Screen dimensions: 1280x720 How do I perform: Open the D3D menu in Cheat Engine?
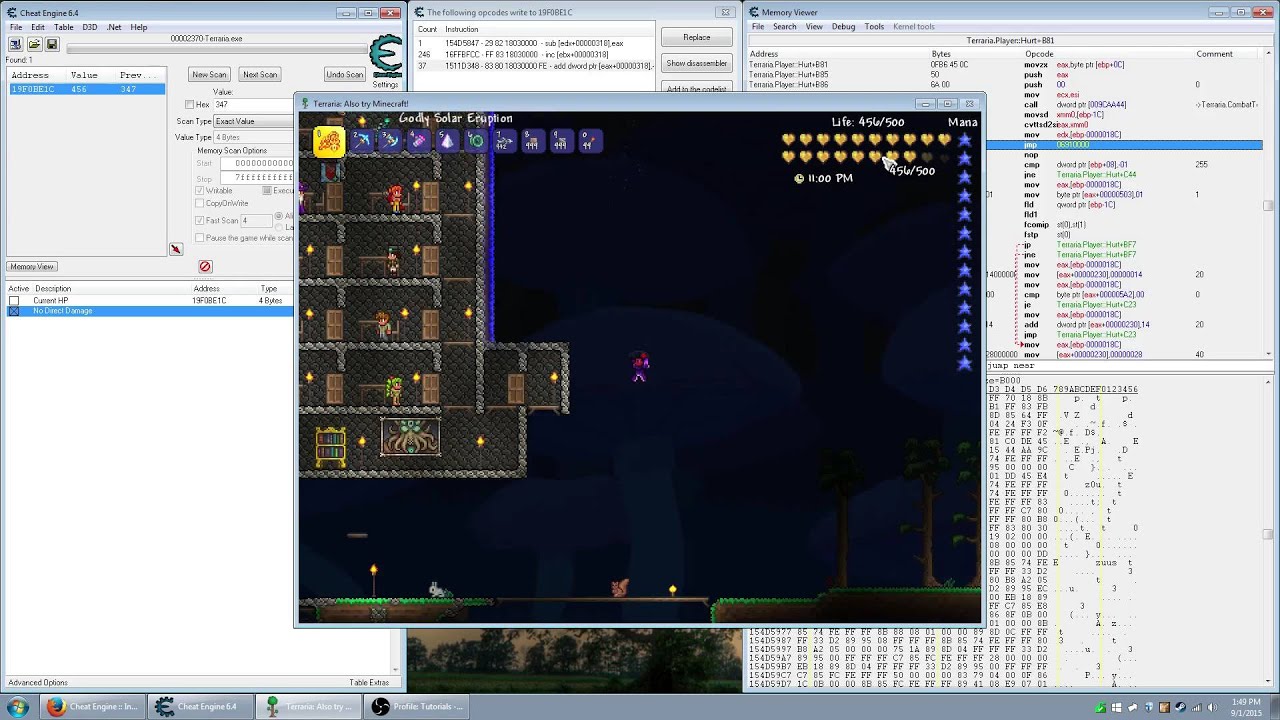click(x=89, y=27)
